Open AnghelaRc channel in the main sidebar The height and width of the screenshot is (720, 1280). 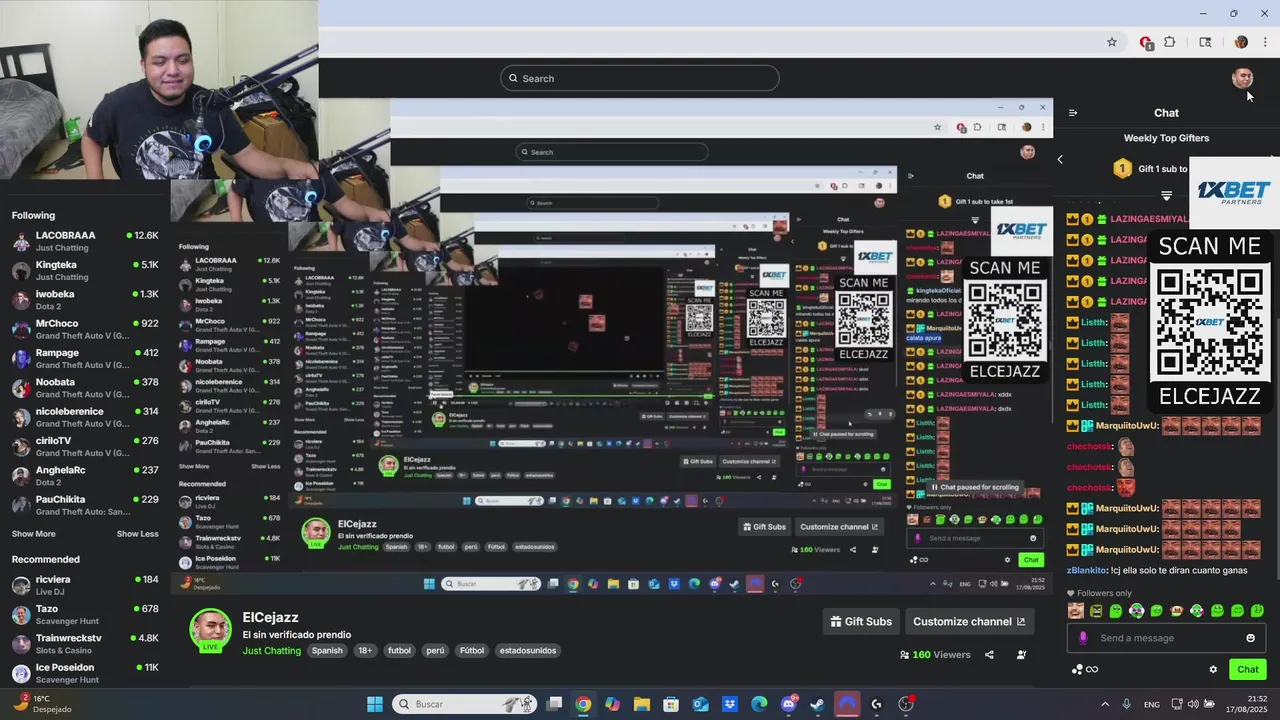(85, 475)
